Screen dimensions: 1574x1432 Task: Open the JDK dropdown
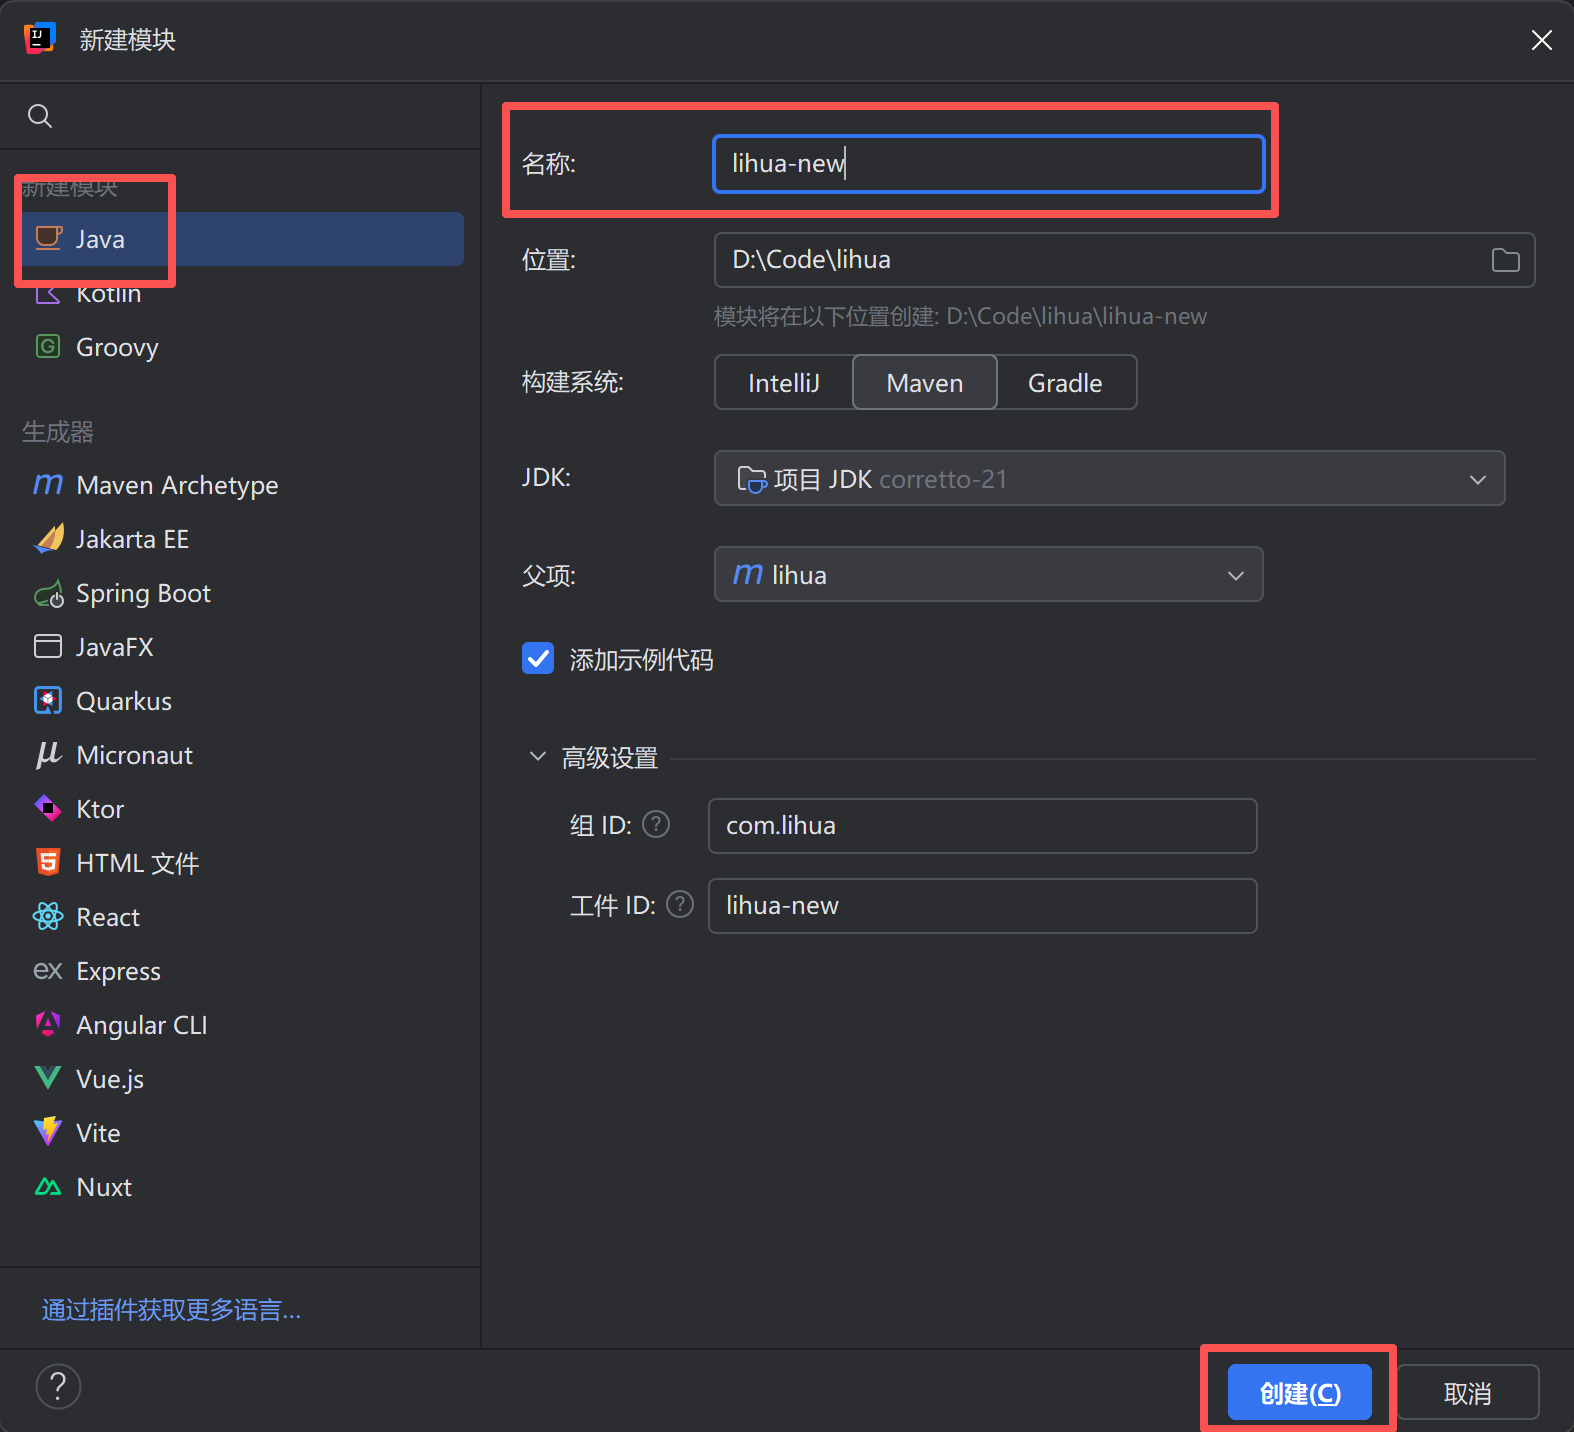(x=1108, y=479)
